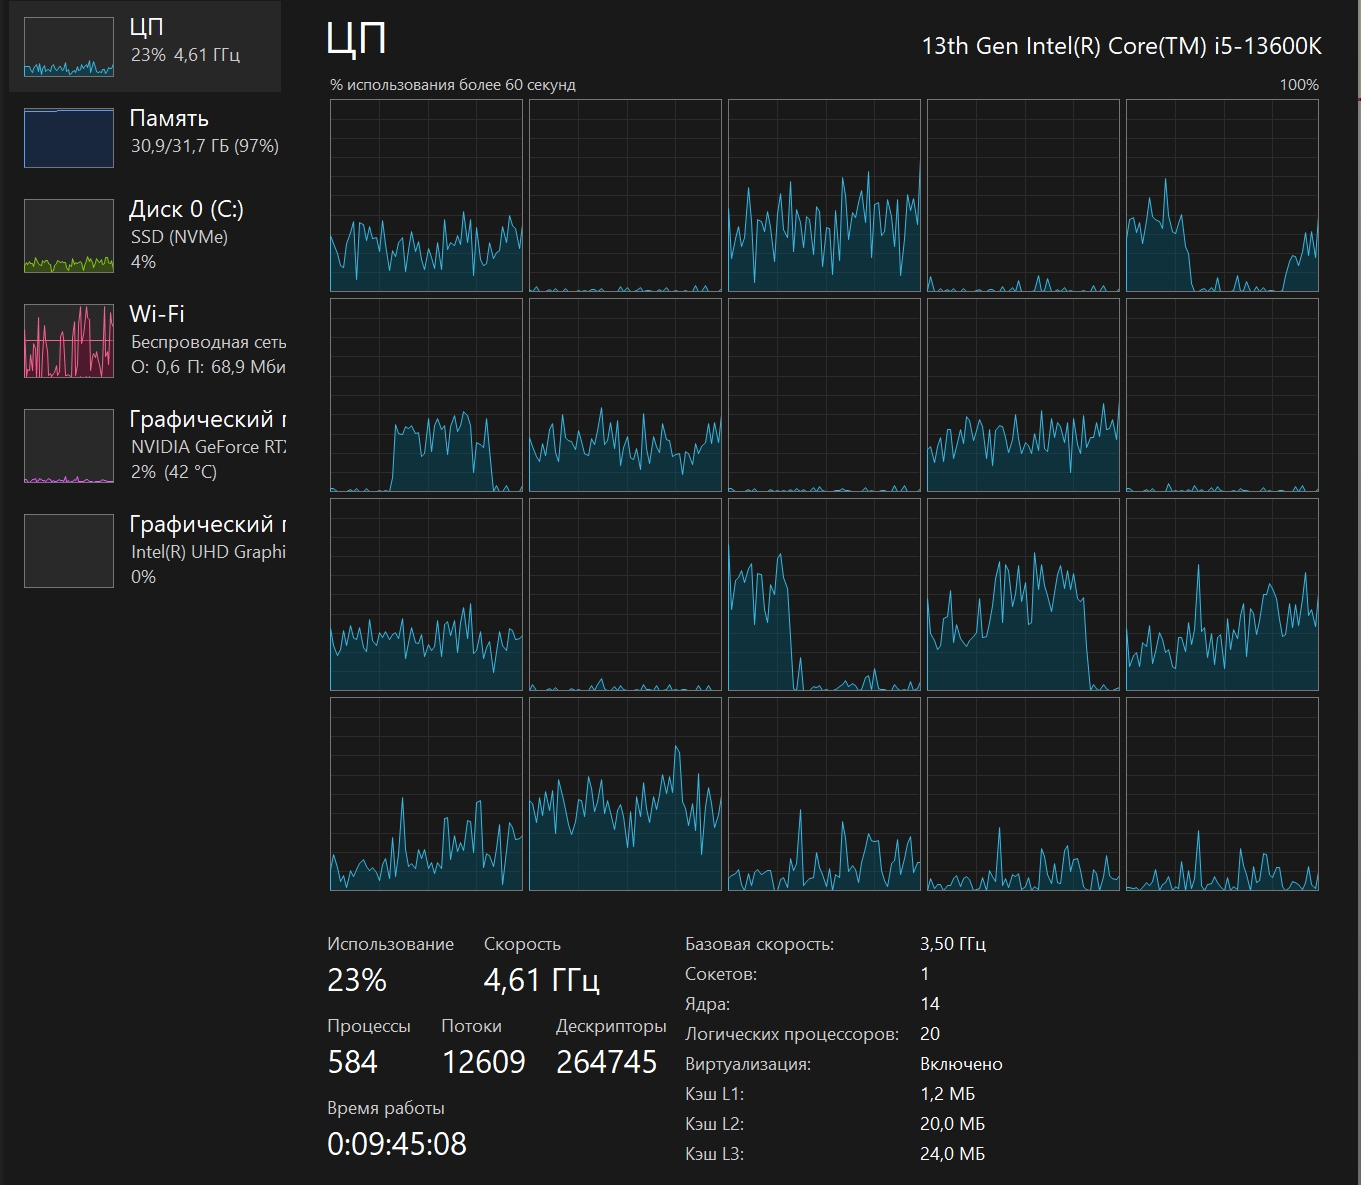Click the '% использования более 60 секунд' caption
Viewport: 1361px width, 1185px height.
453,85
